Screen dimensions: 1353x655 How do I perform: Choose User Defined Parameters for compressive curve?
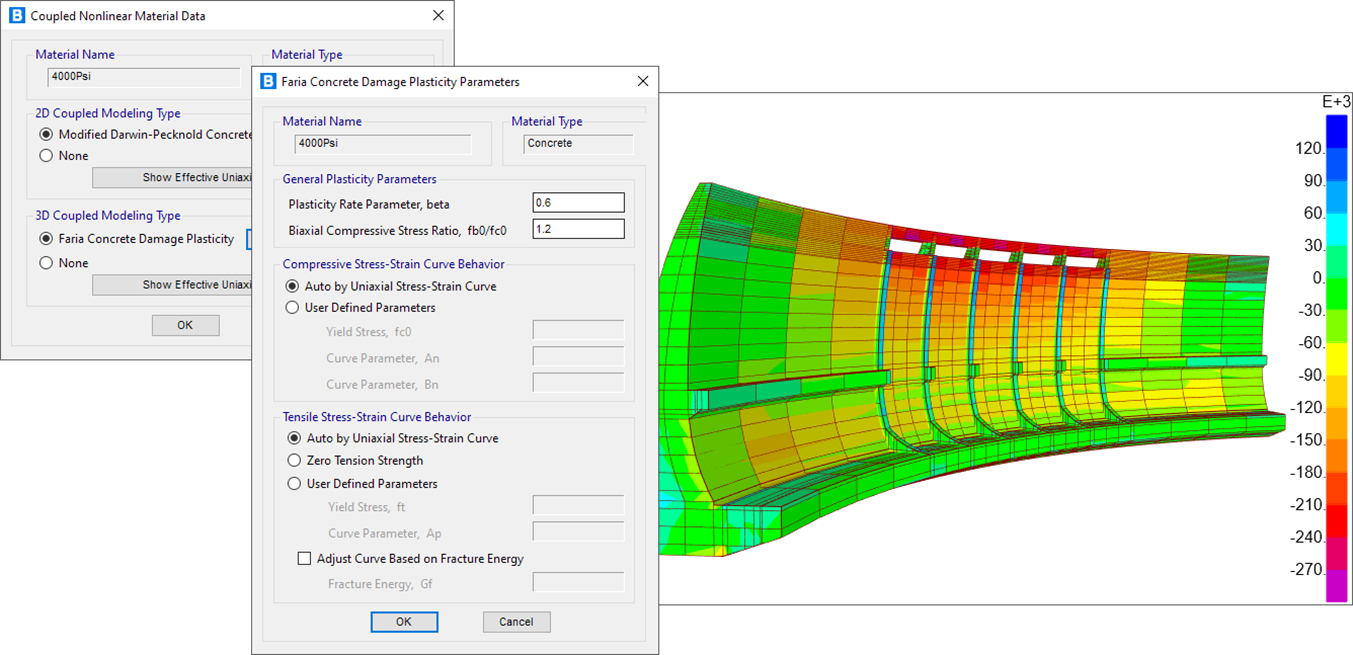tap(293, 308)
